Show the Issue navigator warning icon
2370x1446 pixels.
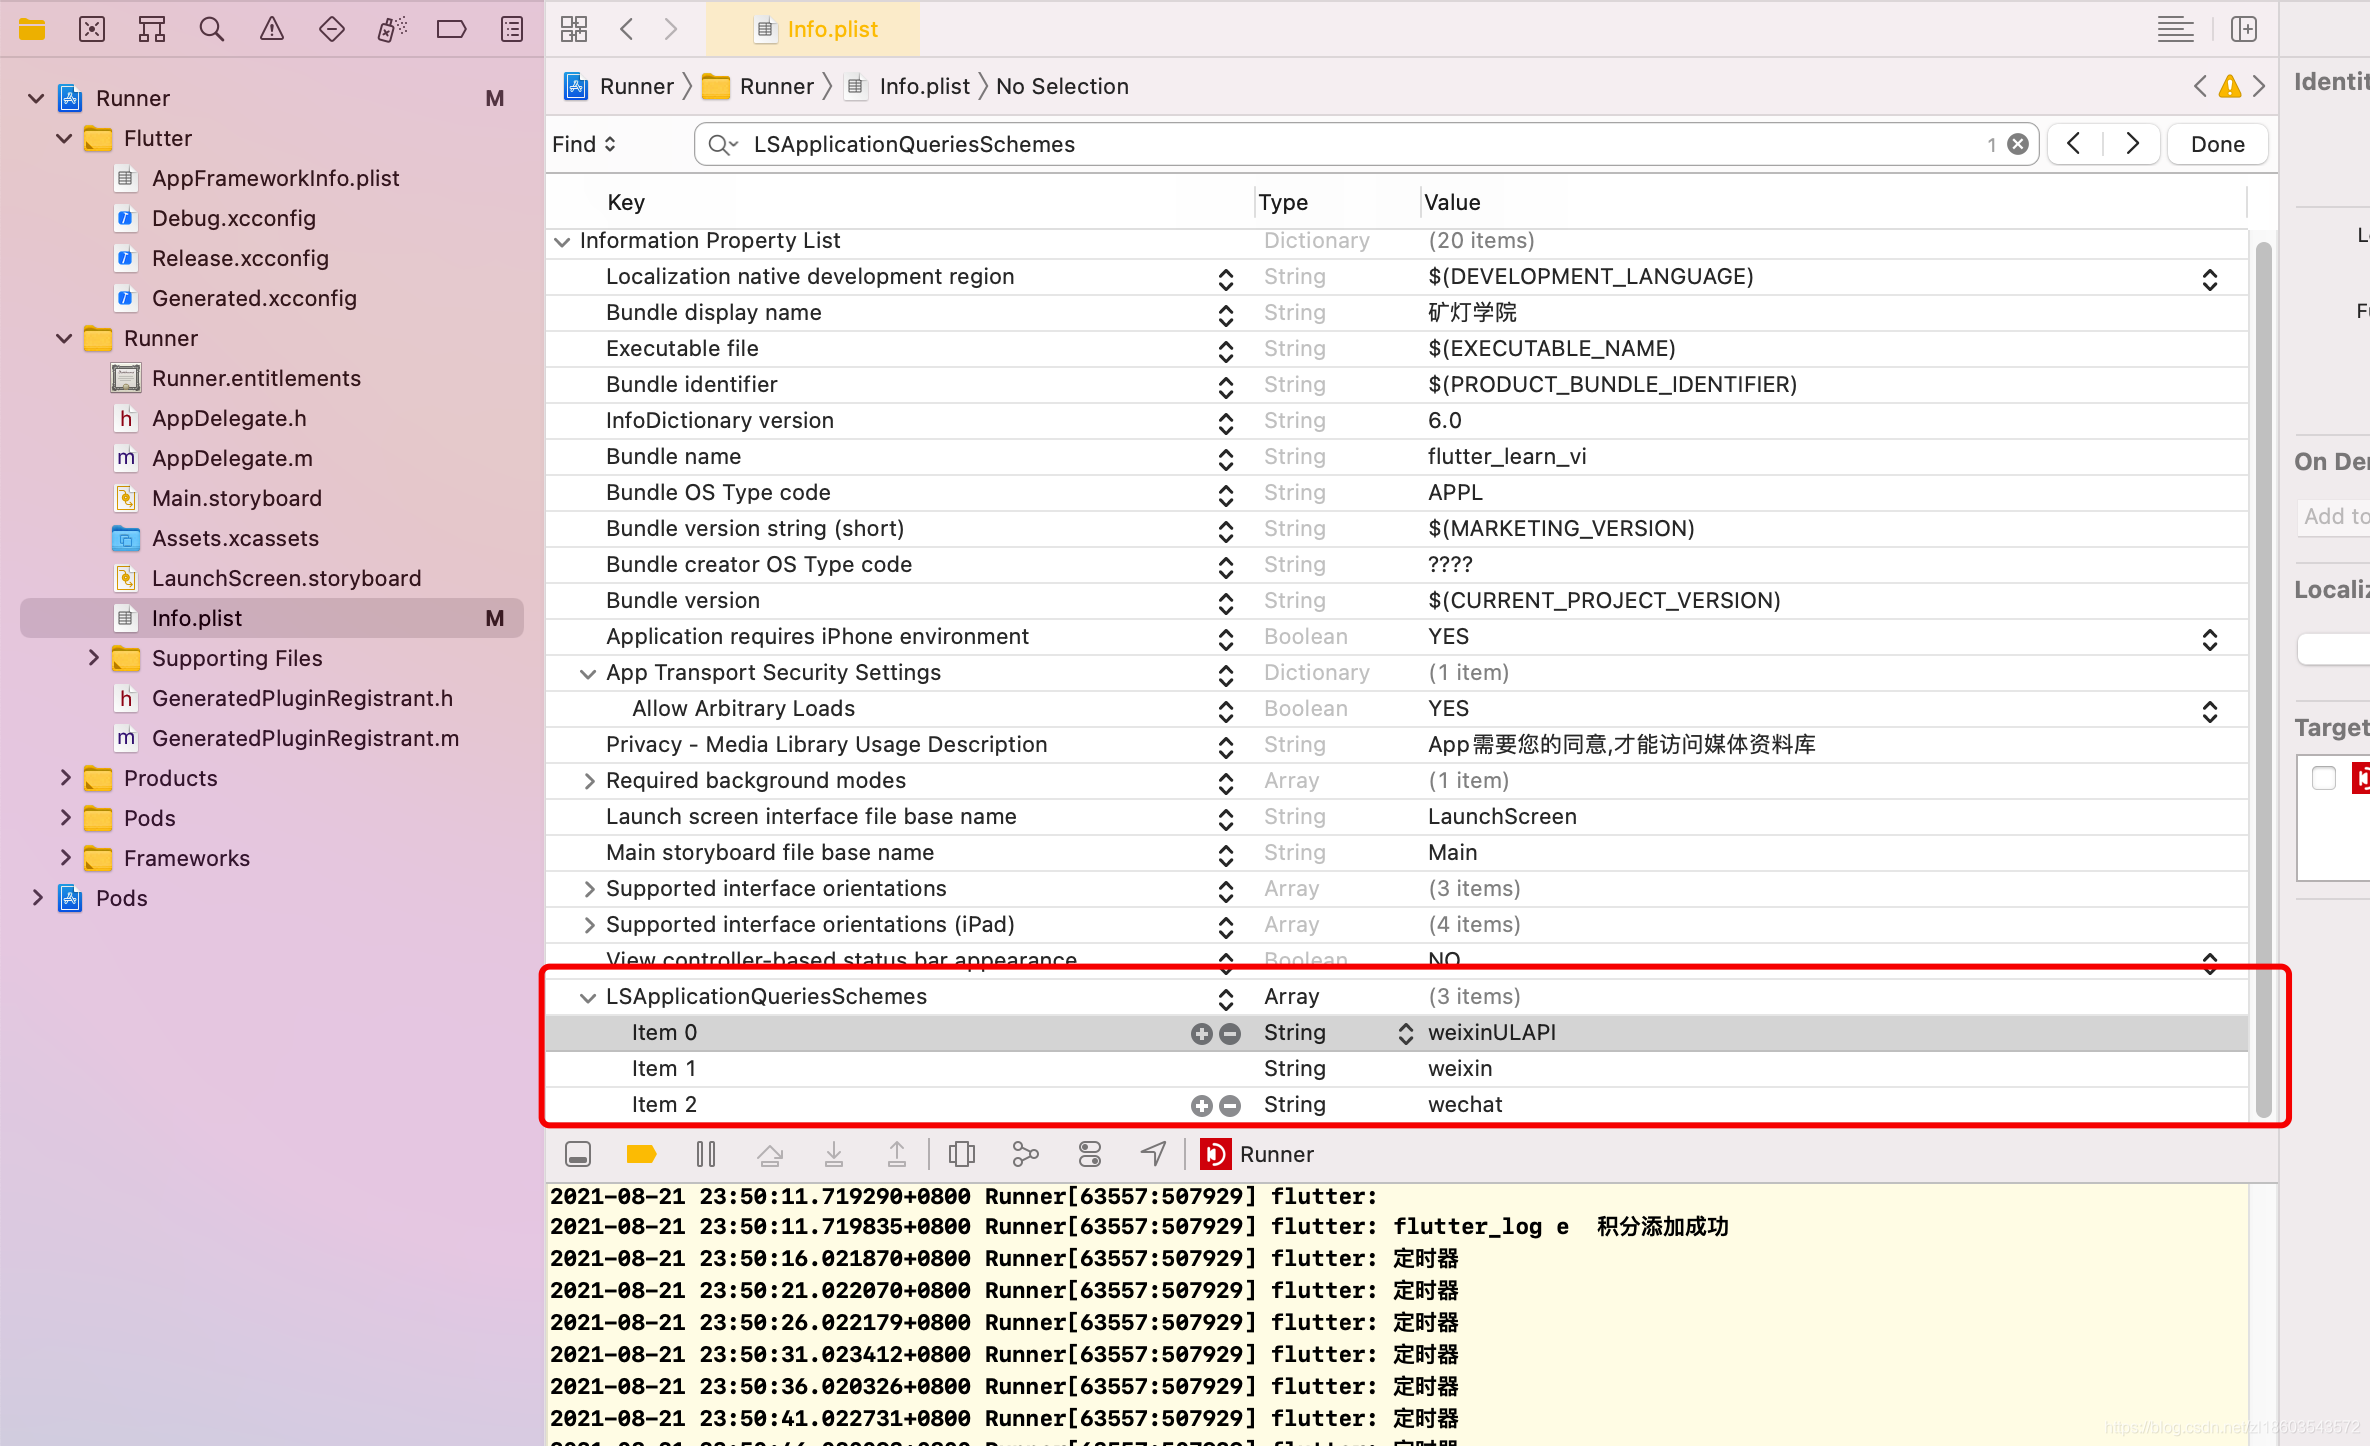[271, 29]
